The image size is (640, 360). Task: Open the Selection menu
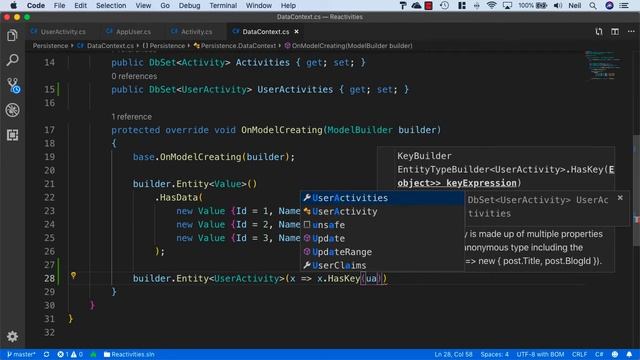(x=111, y=5)
